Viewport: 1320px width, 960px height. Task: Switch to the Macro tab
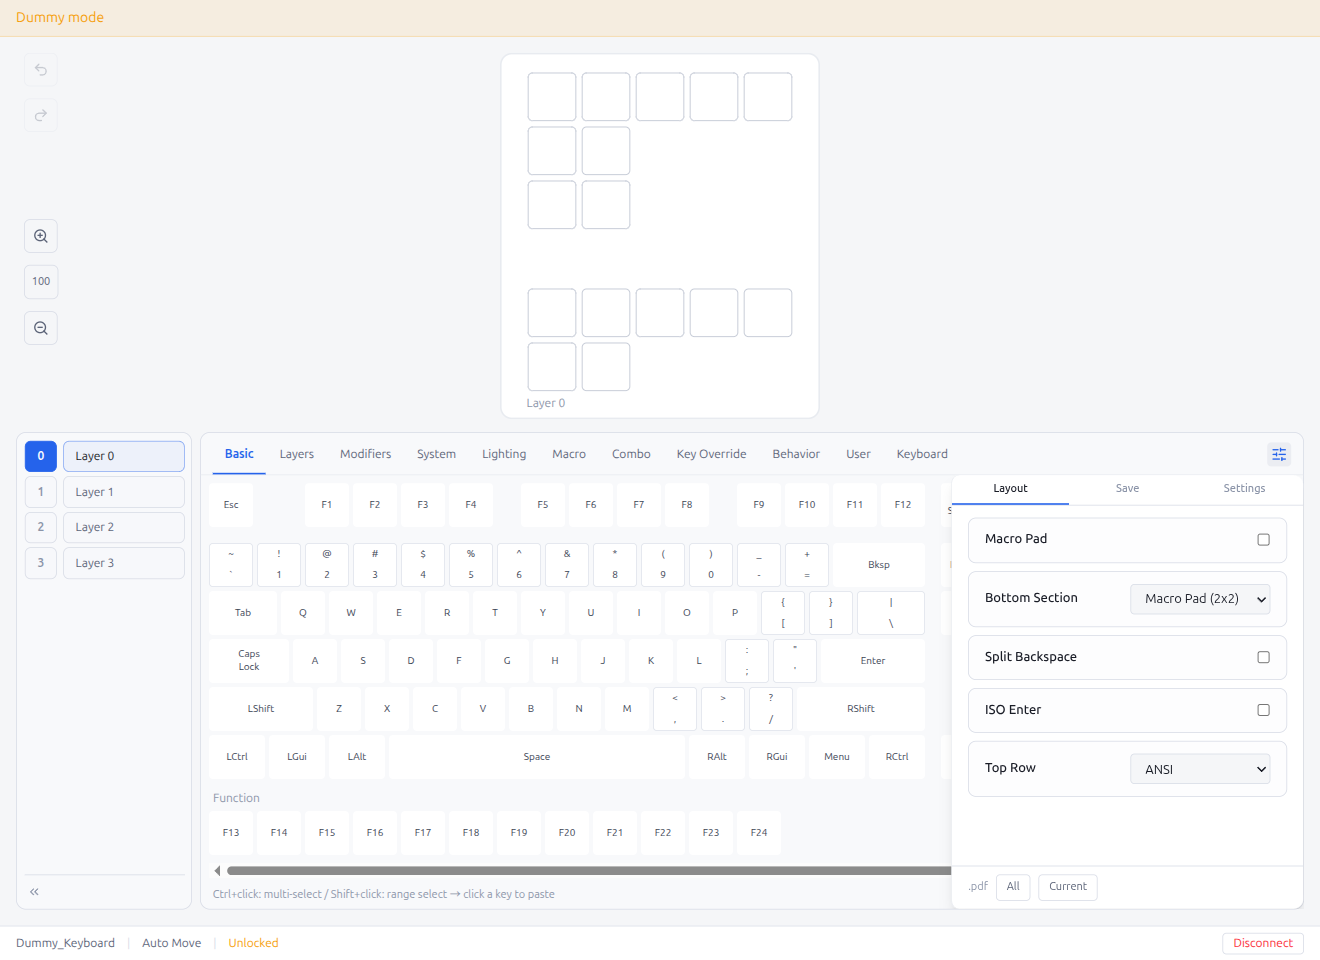[568, 453]
